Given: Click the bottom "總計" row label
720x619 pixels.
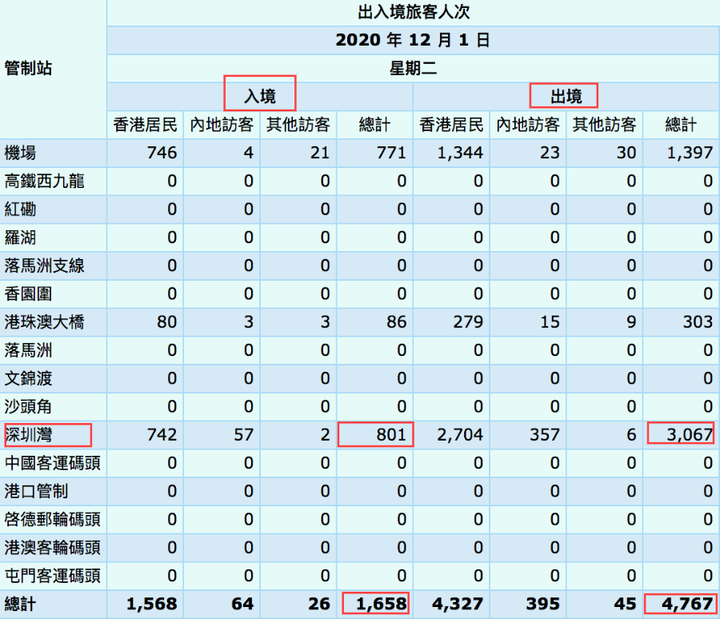Looking at the screenshot, I should pyautogui.click(x=20, y=604).
